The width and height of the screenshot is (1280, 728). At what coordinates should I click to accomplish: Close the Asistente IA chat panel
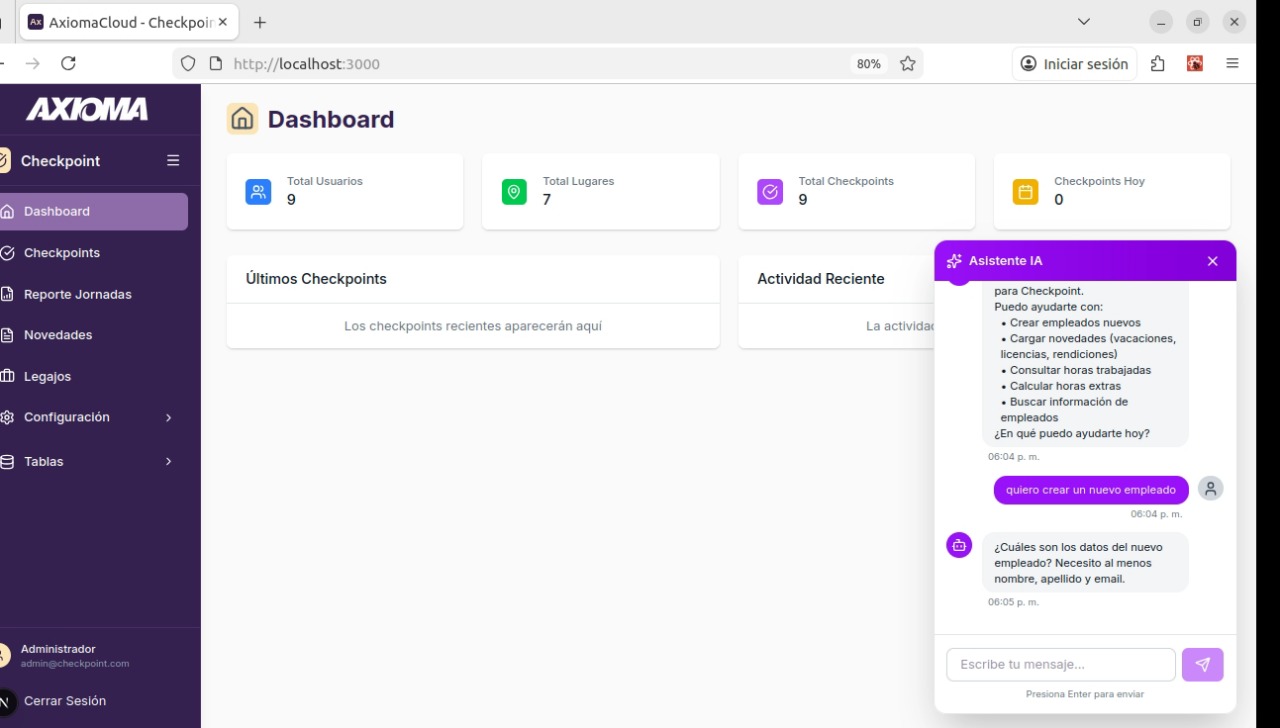click(1212, 261)
